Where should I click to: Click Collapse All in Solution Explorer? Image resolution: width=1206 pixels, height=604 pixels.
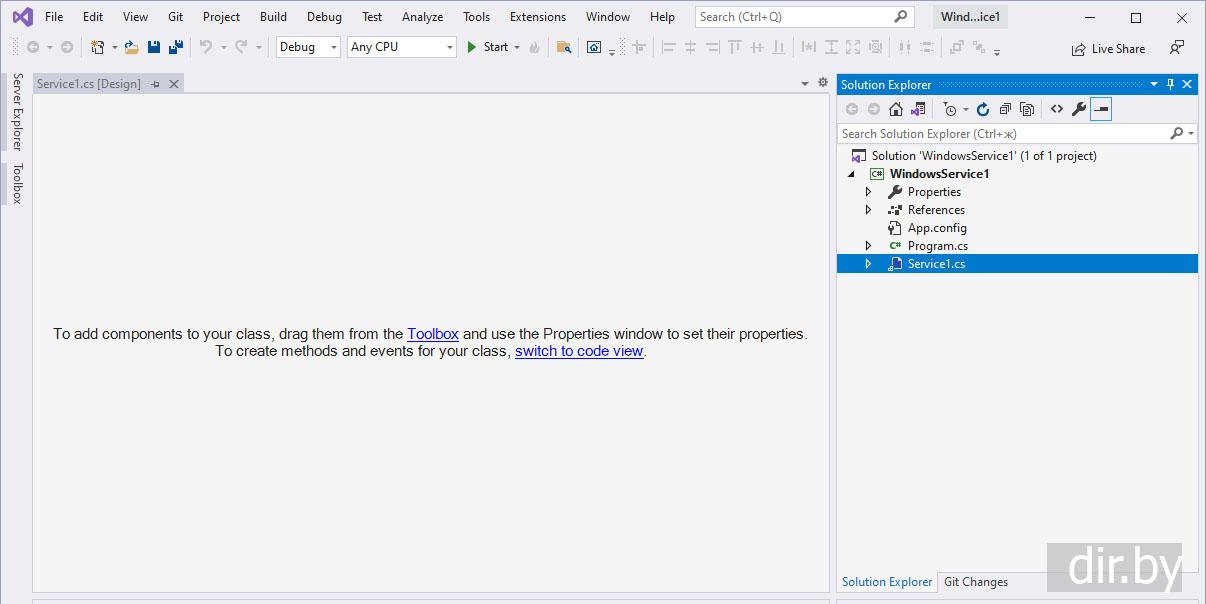pyautogui.click(x=1005, y=109)
